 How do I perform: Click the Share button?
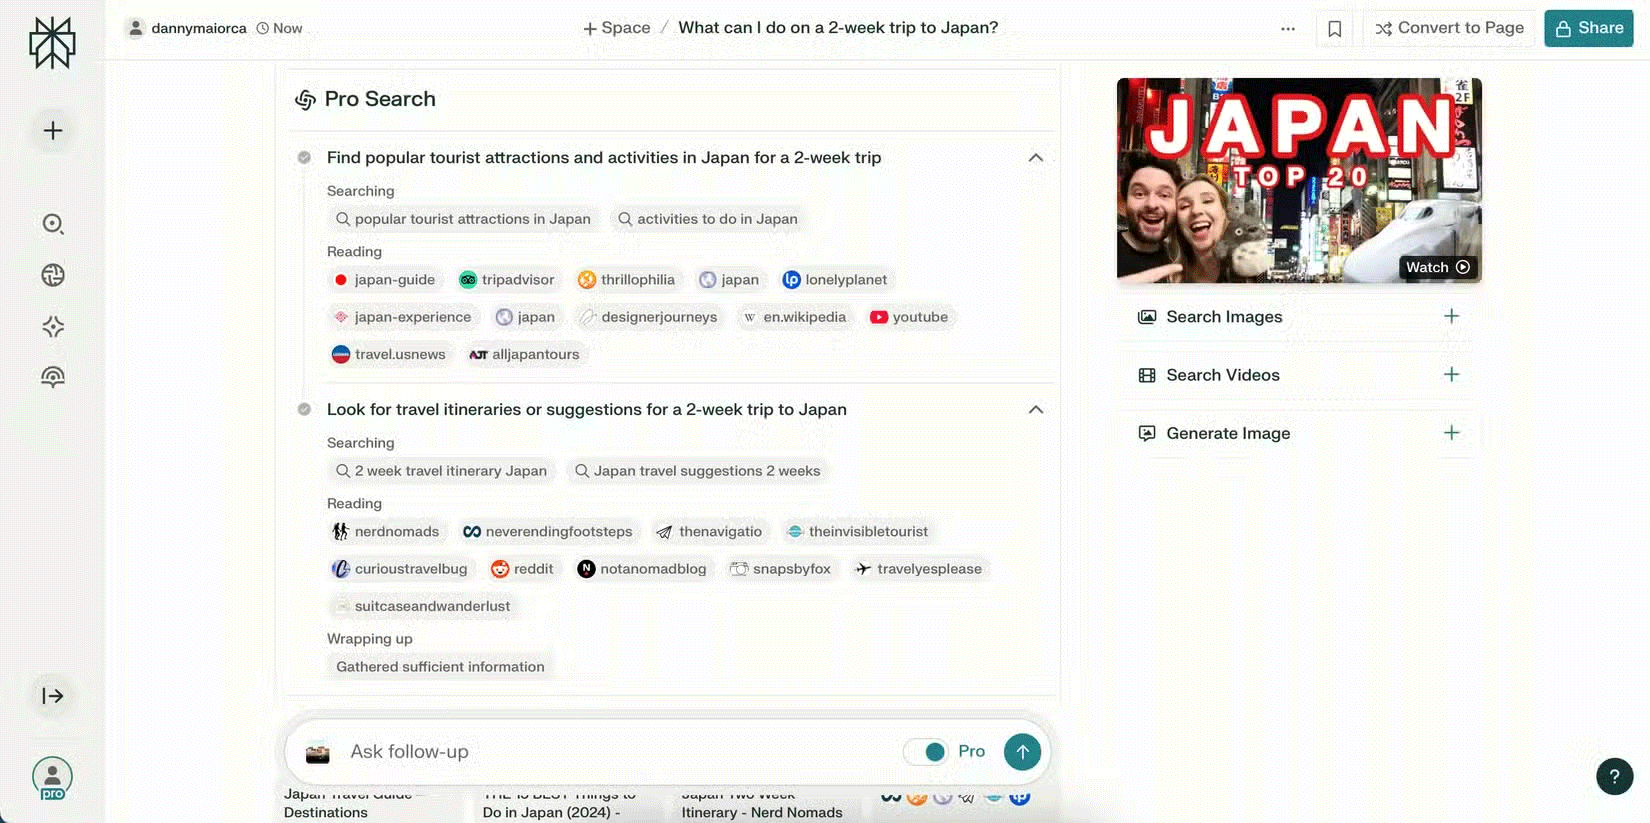(1588, 28)
